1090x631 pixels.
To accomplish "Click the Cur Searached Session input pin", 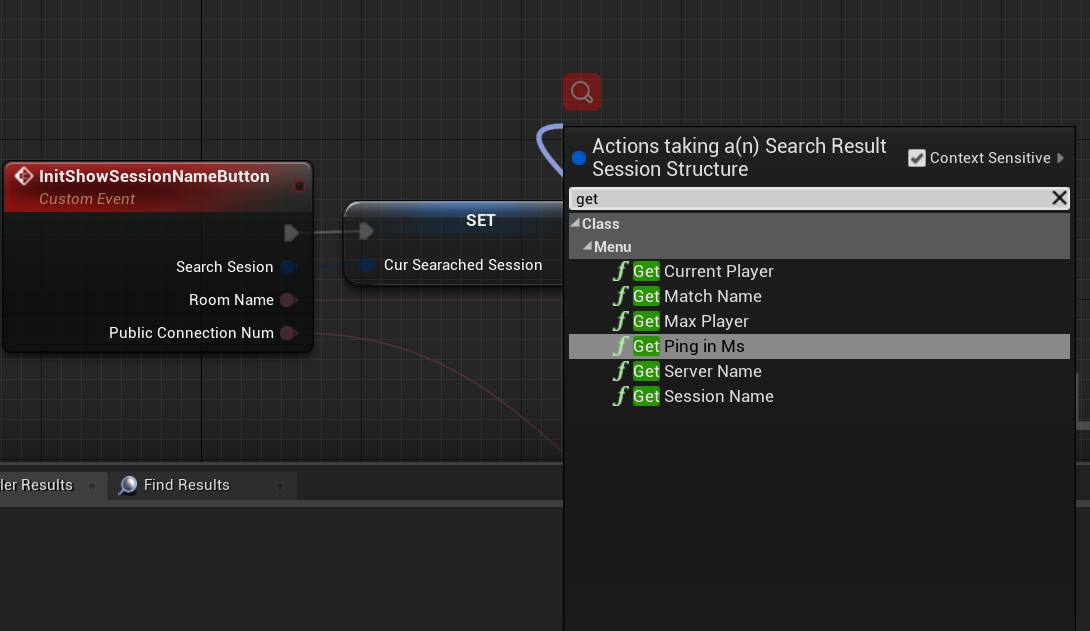I will [368, 265].
